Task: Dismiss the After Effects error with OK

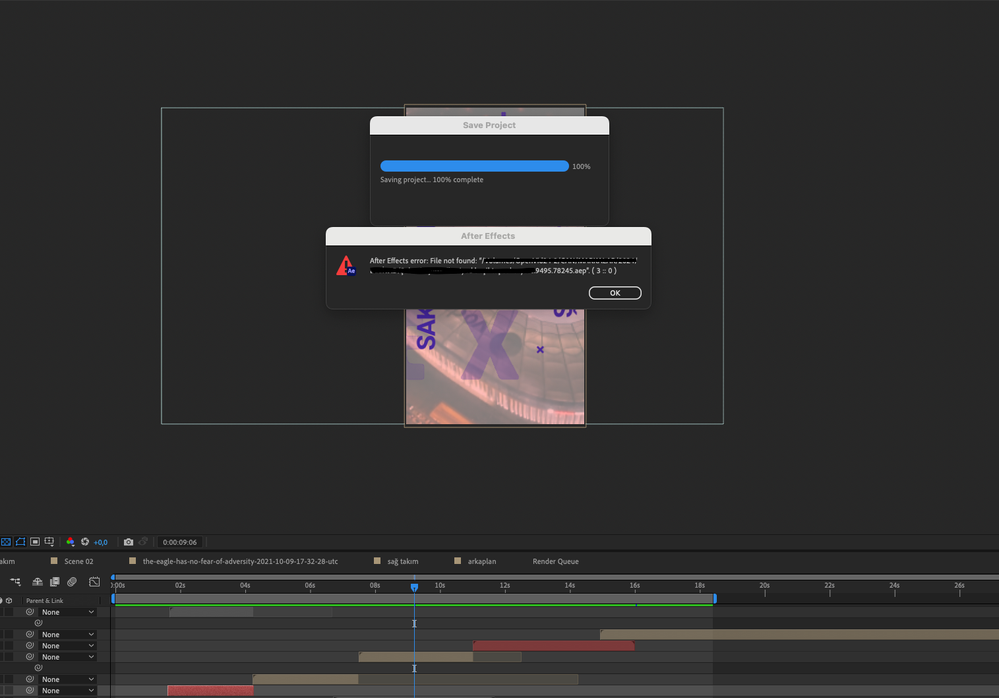Action: pyautogui.click(x=615, y=293)
